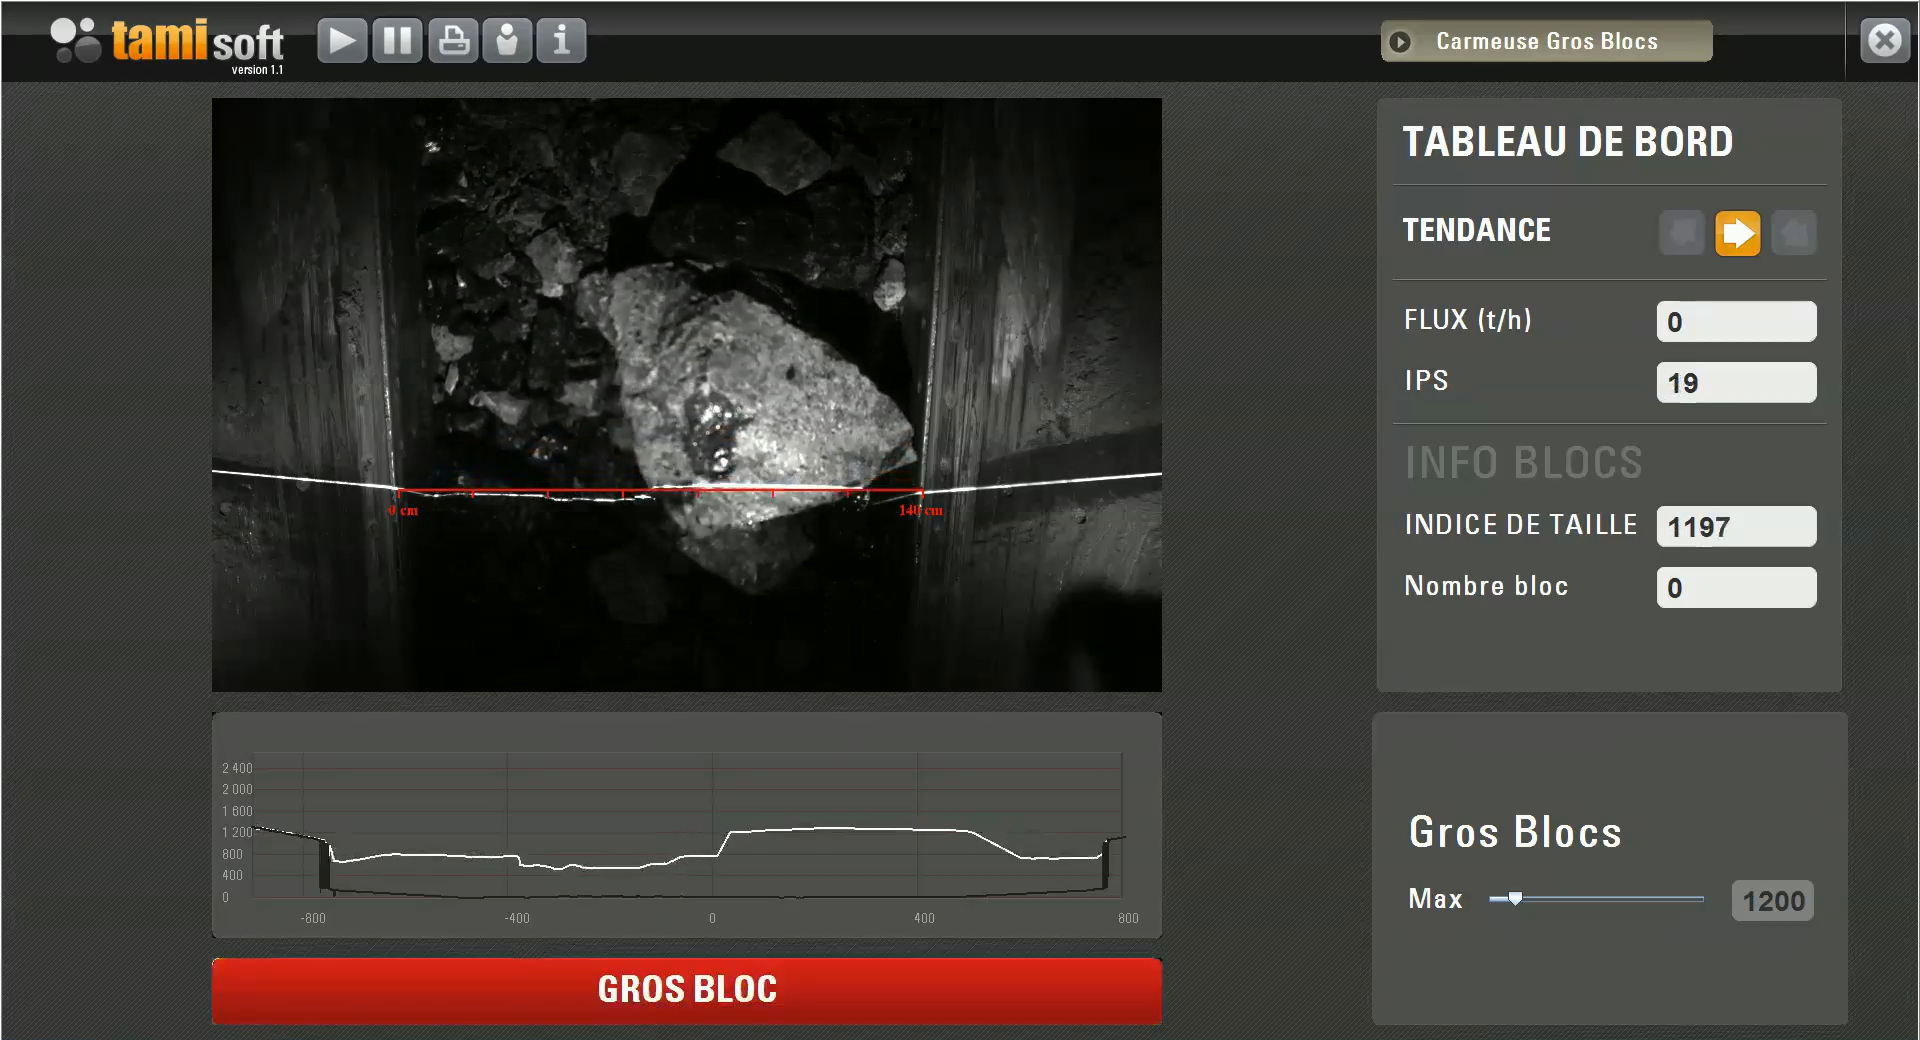
Task: Click the FLUX (t/h) value field
Action: [1736, 322]
